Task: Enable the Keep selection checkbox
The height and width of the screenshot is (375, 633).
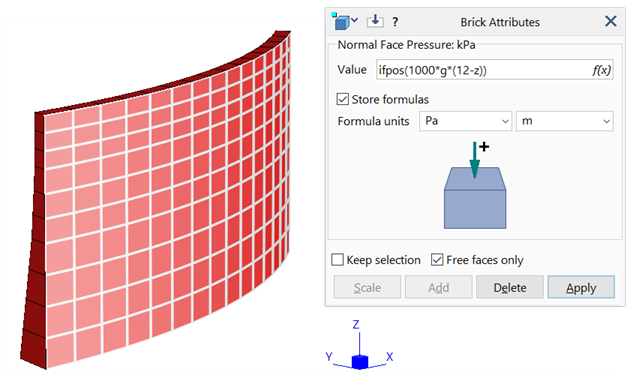Action: click(337, 260)
